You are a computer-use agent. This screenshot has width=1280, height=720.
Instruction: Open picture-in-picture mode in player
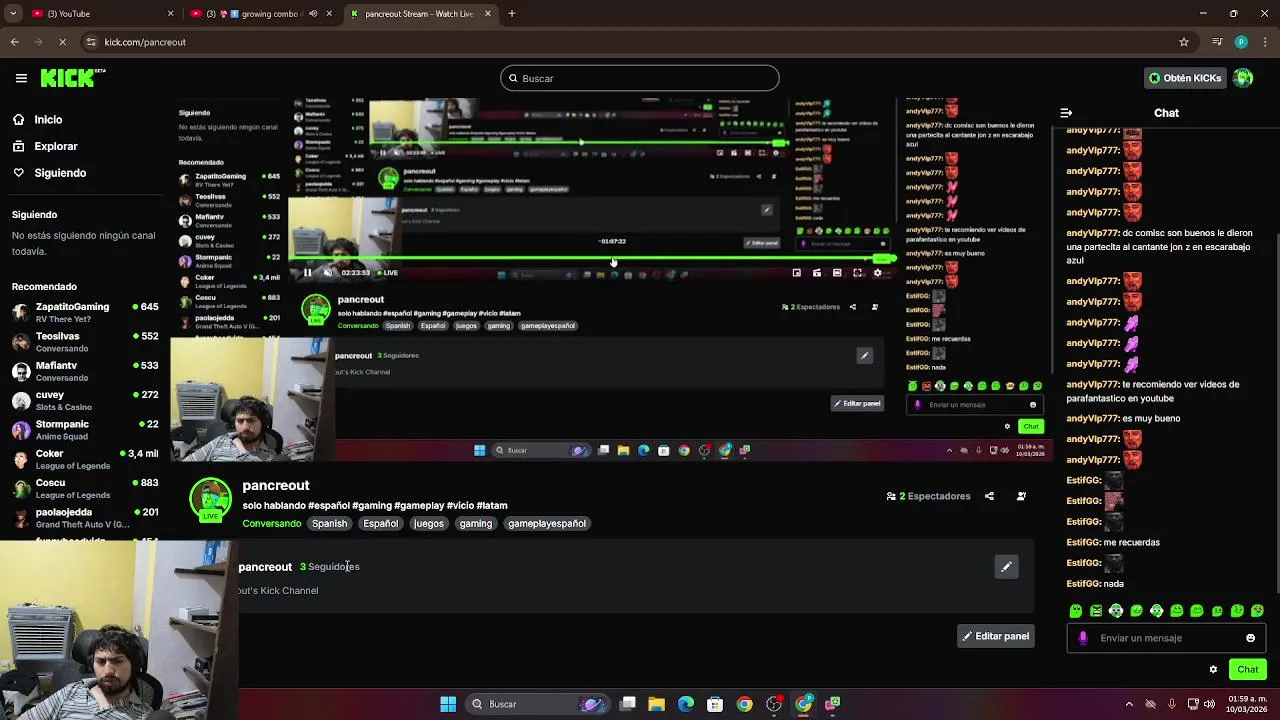(x=797, y=272)
